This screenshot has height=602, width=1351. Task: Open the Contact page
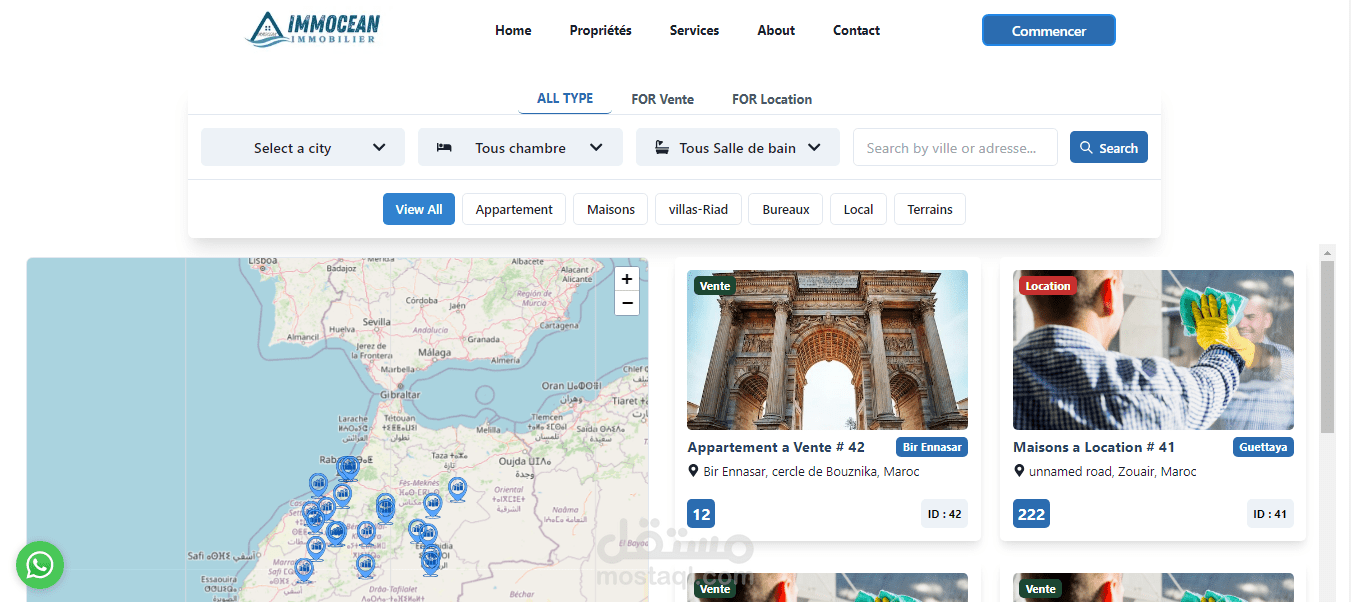856,30
